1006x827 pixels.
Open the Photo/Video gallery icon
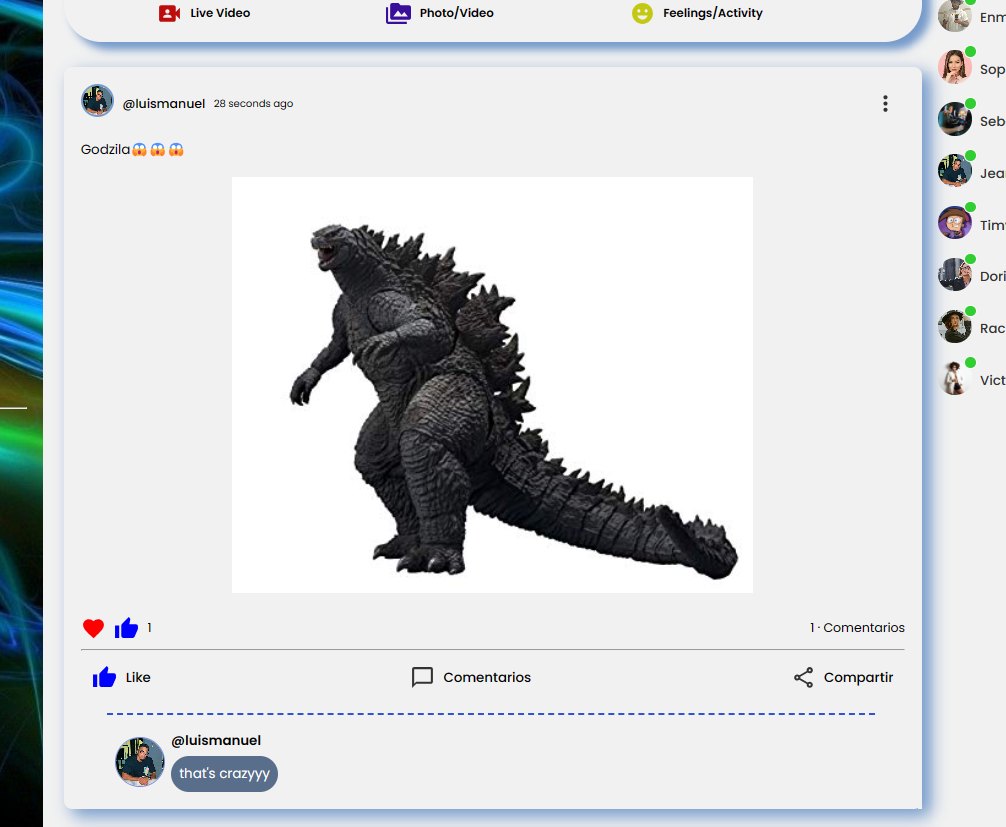[398, 13]
